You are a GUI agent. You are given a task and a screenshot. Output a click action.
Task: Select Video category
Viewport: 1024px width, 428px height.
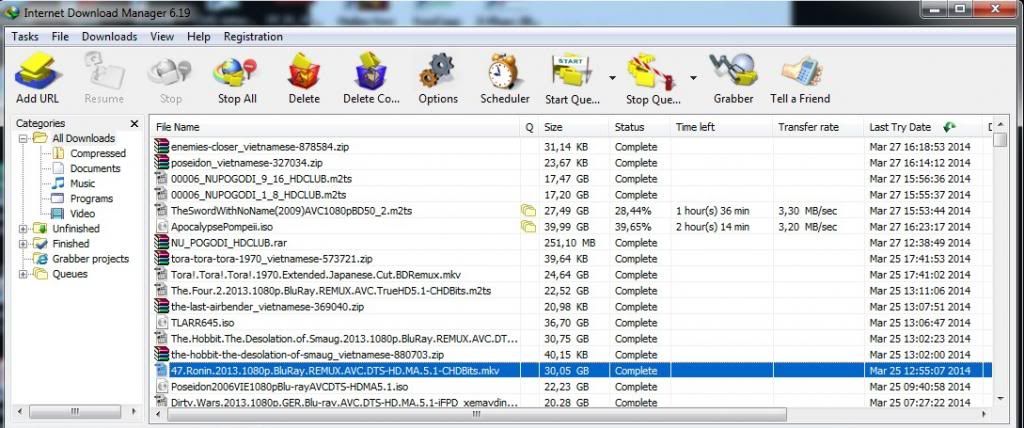(x=83, y=214)
